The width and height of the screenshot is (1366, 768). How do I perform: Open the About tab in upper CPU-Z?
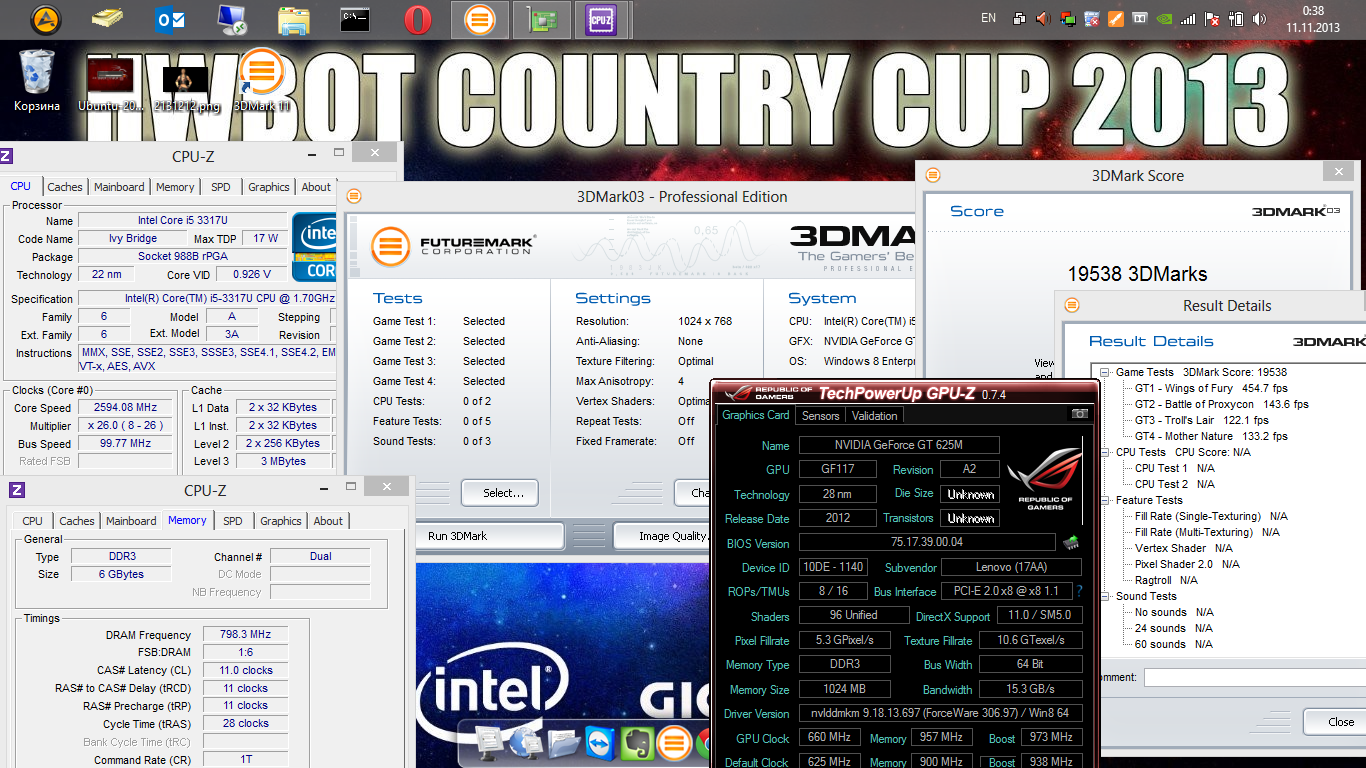[x=316, y=187]
